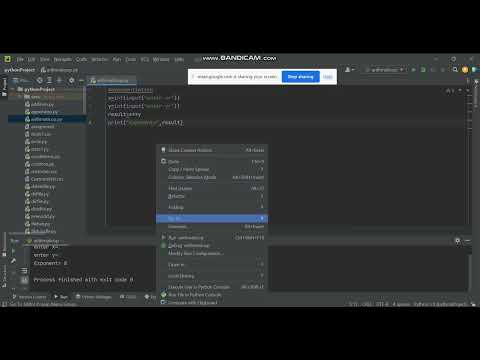This screenshot has height=360, width=480.
Task: Click the Hide link in sharing bar
Action: coord(328,77)
